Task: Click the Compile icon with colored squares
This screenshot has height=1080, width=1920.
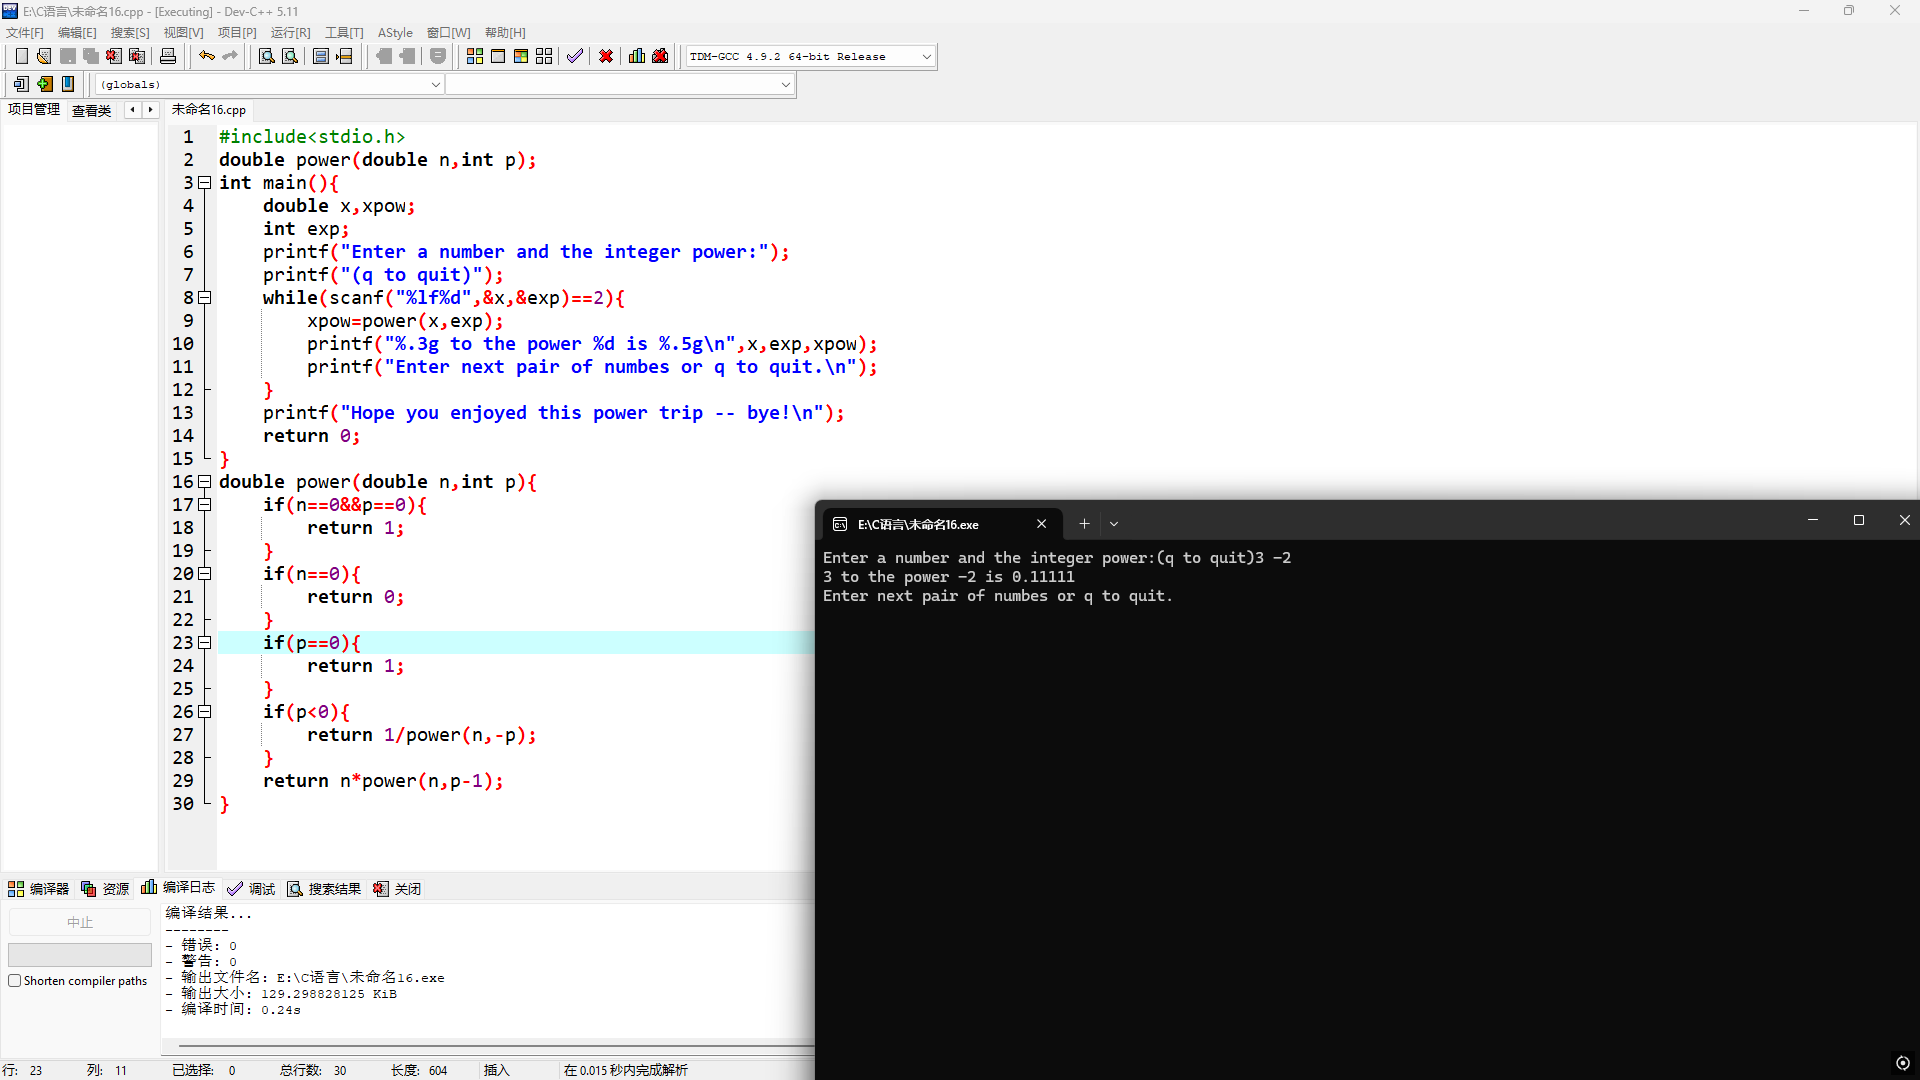Action: coord(475,56)
